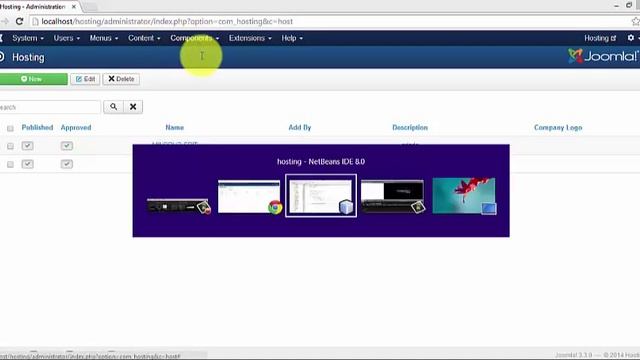Open the Content menu

pos(144,38)
